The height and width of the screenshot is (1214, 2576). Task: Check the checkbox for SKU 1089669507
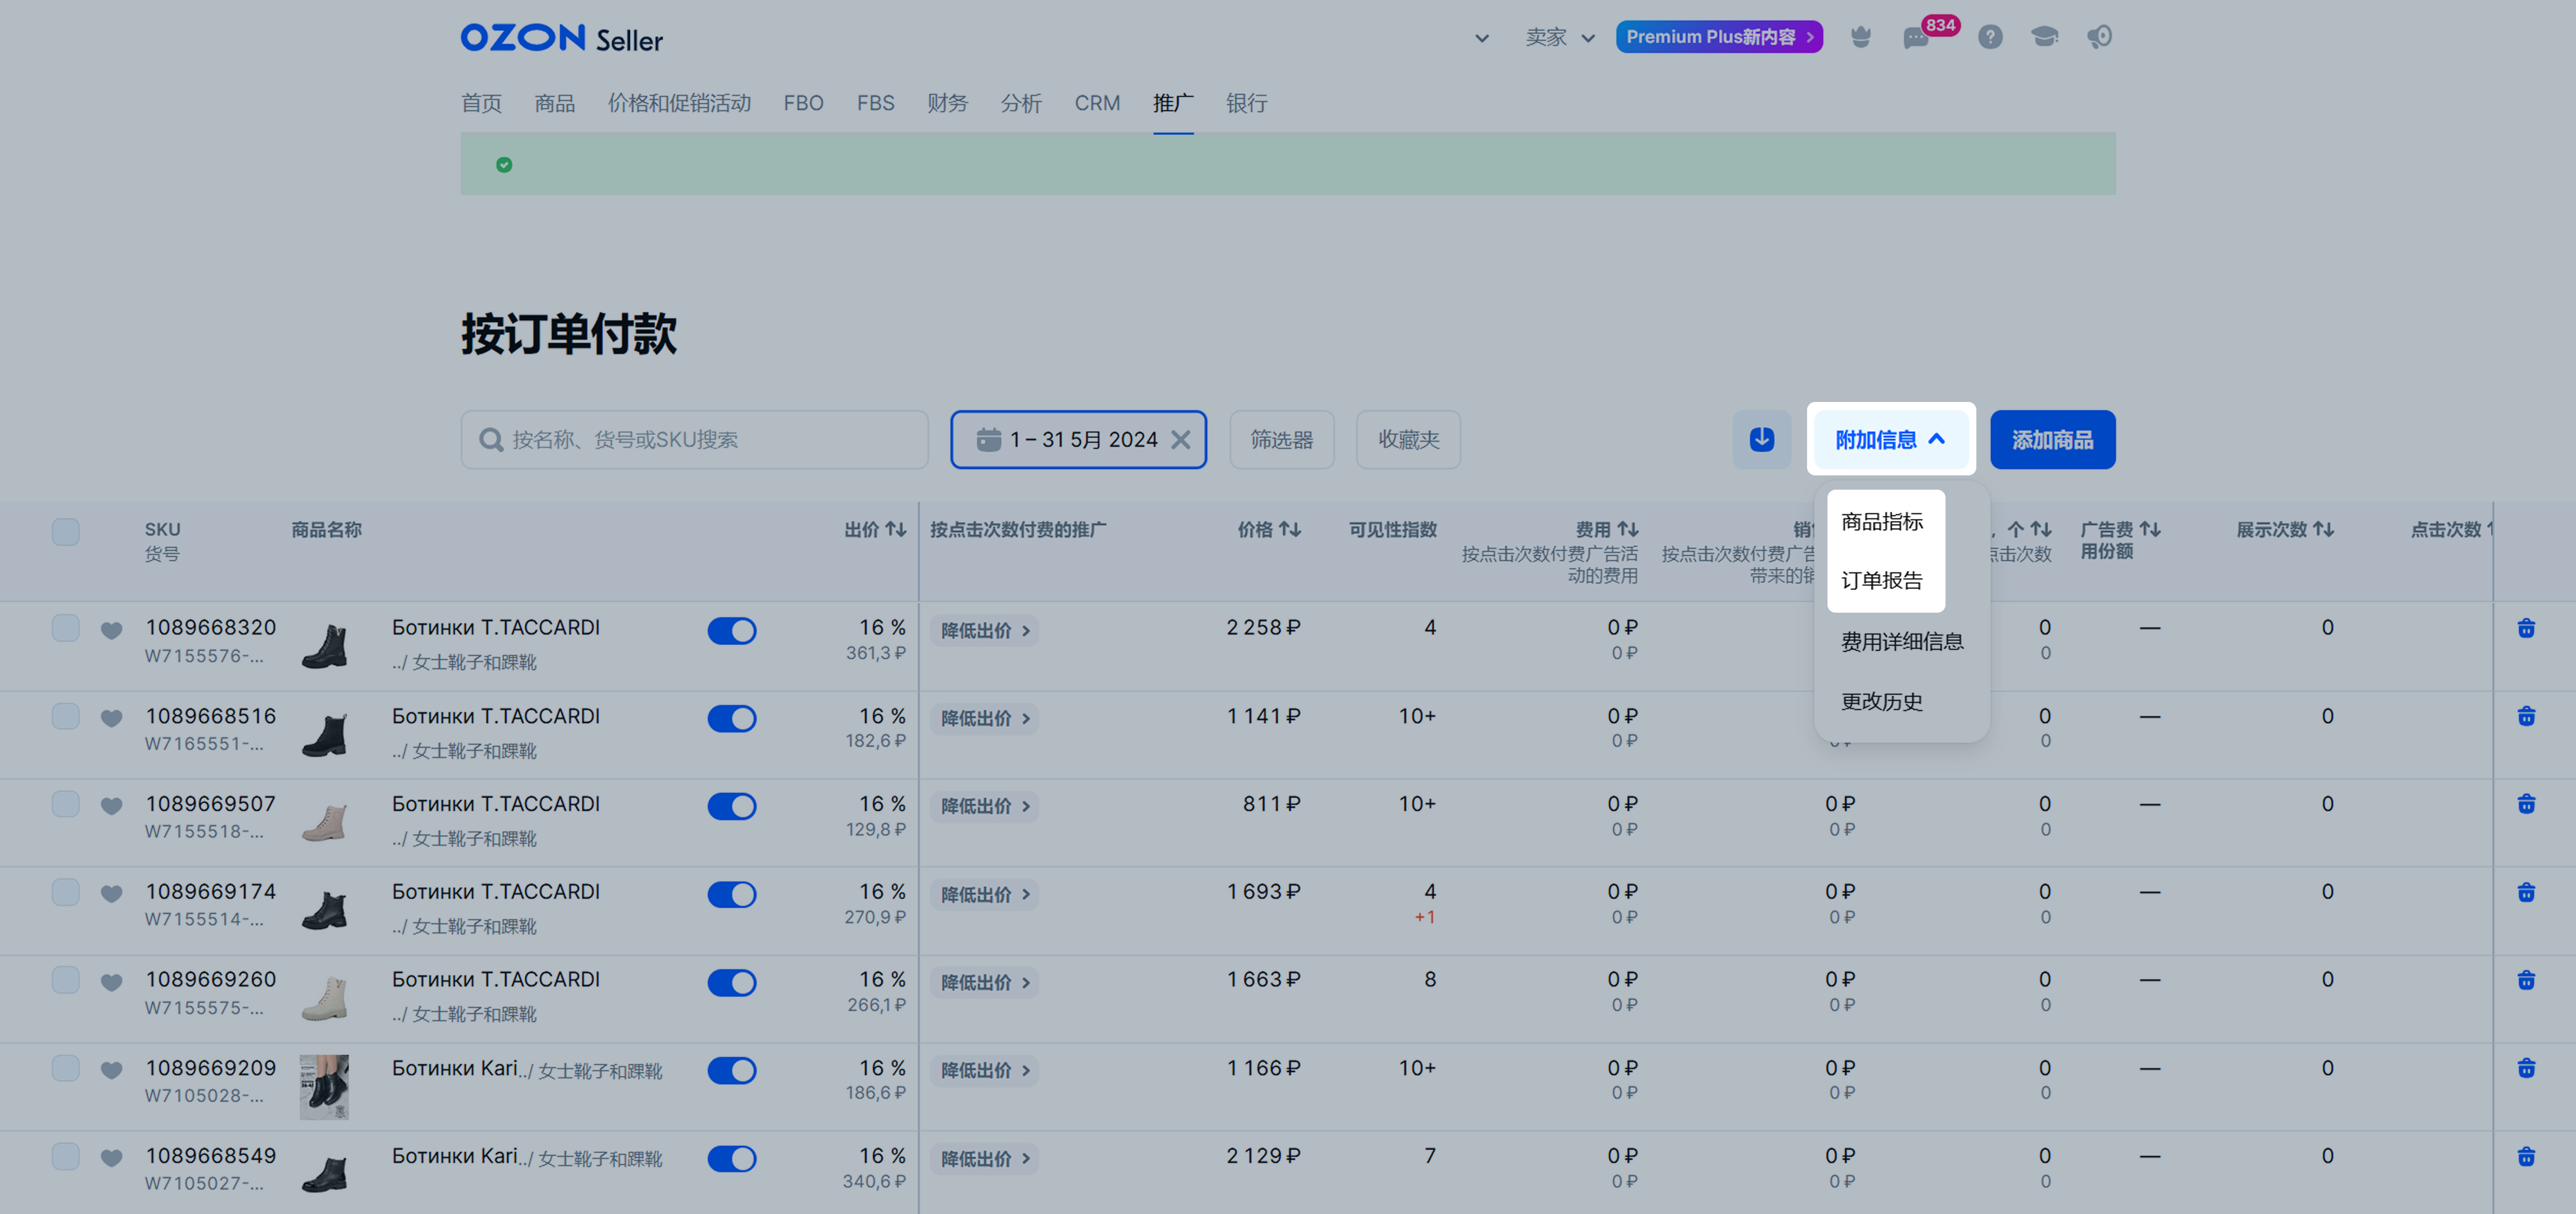(x=65, y=804)
